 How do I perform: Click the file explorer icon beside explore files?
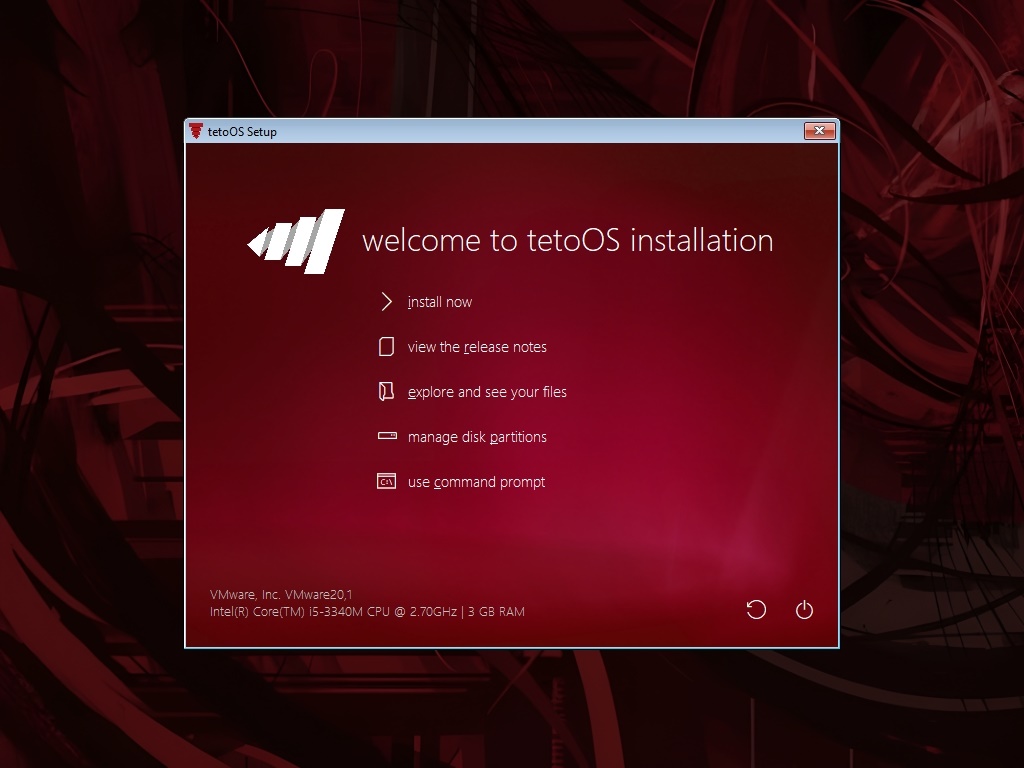[387, 391]
